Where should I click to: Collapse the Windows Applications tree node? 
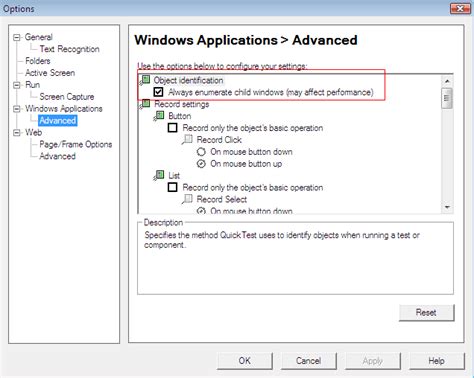[16, 109]
